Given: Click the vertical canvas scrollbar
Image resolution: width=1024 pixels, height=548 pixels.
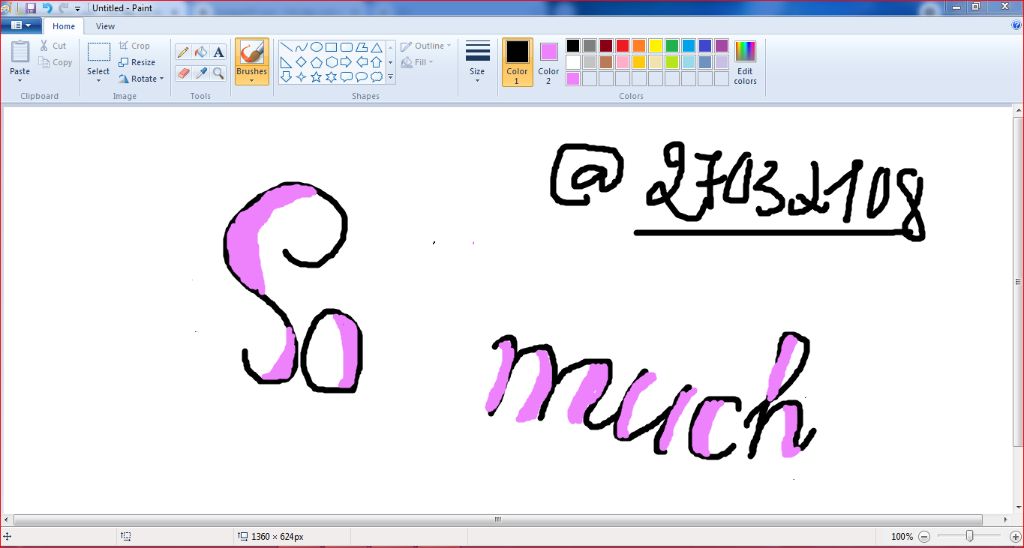Looking at the screenshot, I should (1017, 282).
